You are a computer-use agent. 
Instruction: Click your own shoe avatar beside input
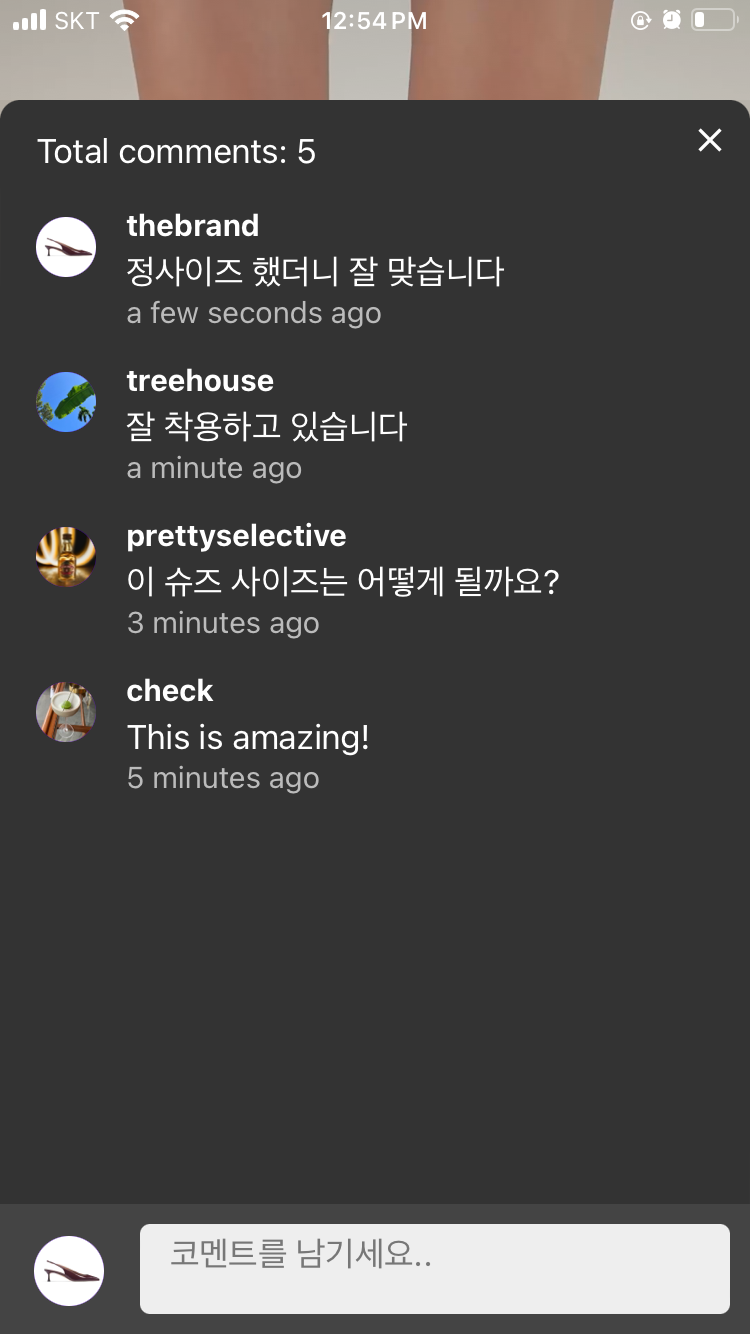tap(68, 1270)
